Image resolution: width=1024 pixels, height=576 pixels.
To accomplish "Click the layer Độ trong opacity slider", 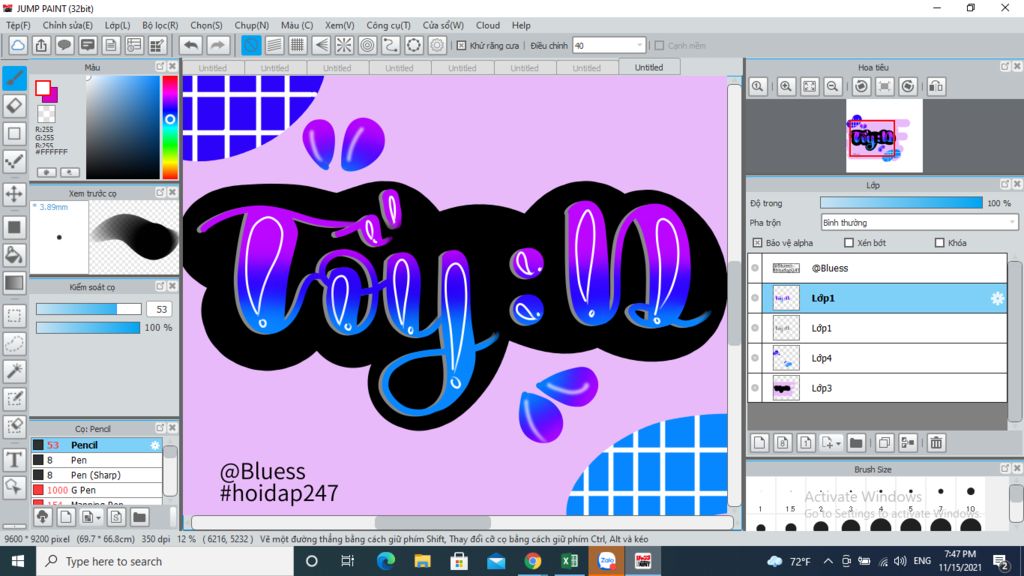I will coord(901,203).
